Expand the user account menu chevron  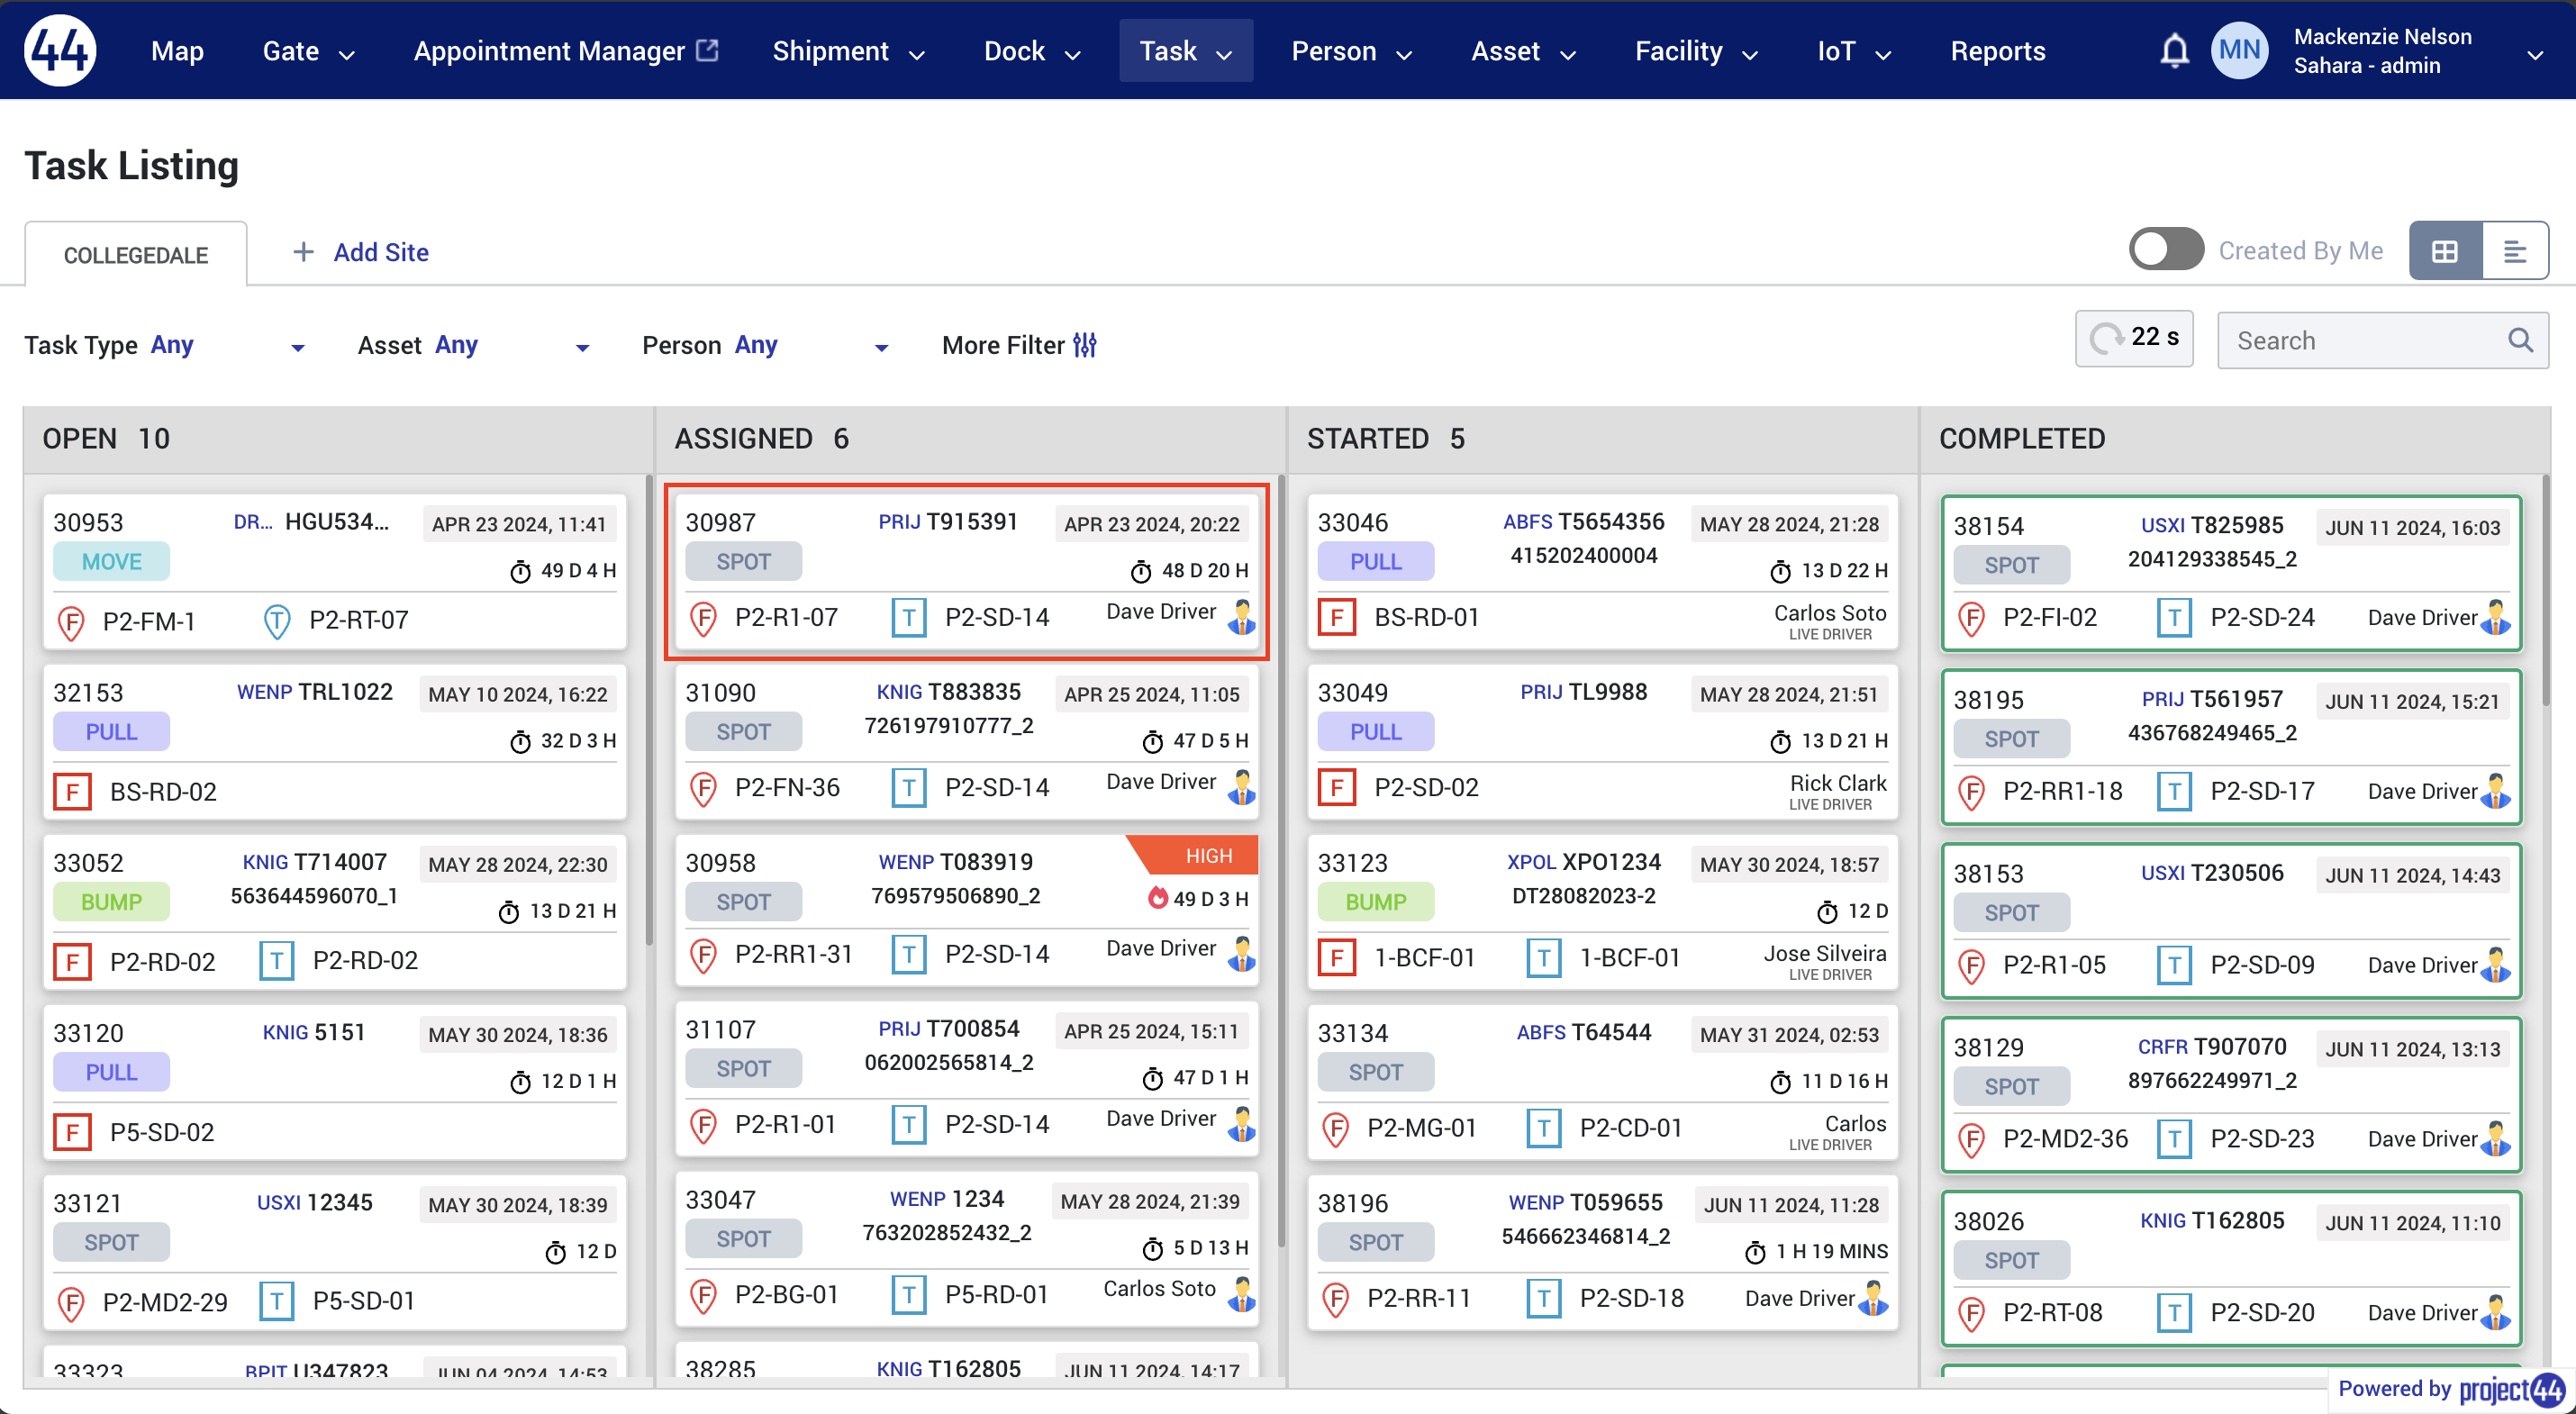pyautogui.click(x=2535, y=54)
